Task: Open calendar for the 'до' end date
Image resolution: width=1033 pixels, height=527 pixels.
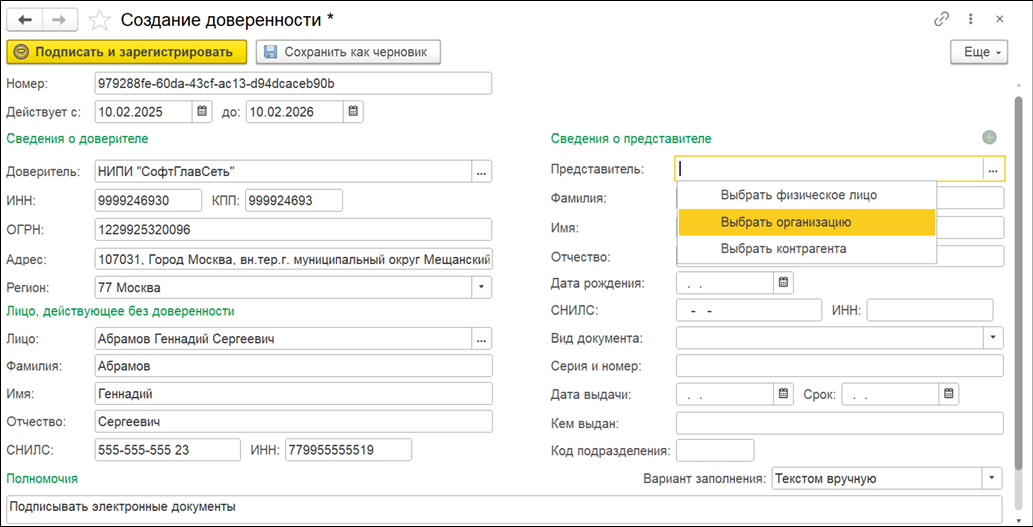Action: 354,111
